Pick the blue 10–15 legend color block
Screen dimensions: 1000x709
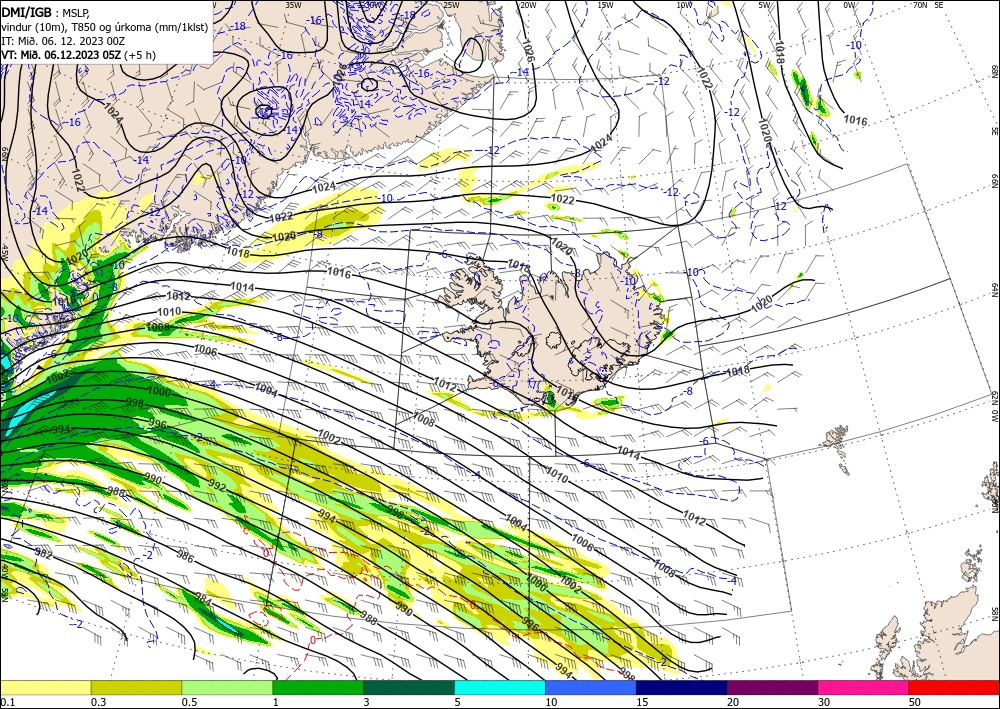pyautogui.click(x=591, y=687)
